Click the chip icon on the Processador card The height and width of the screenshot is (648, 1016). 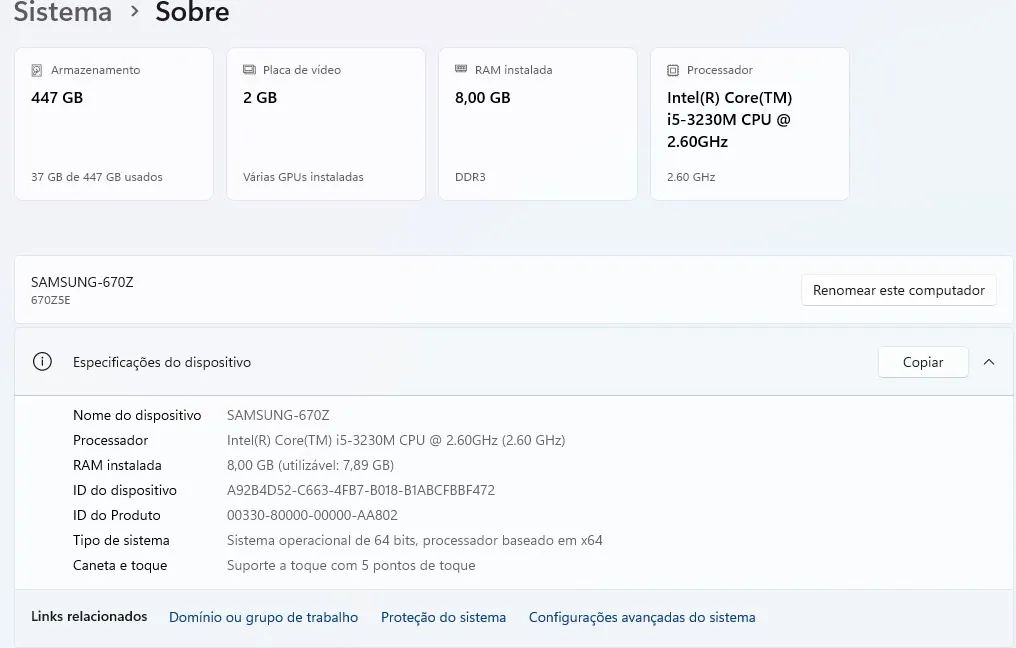tap(672, 70)
